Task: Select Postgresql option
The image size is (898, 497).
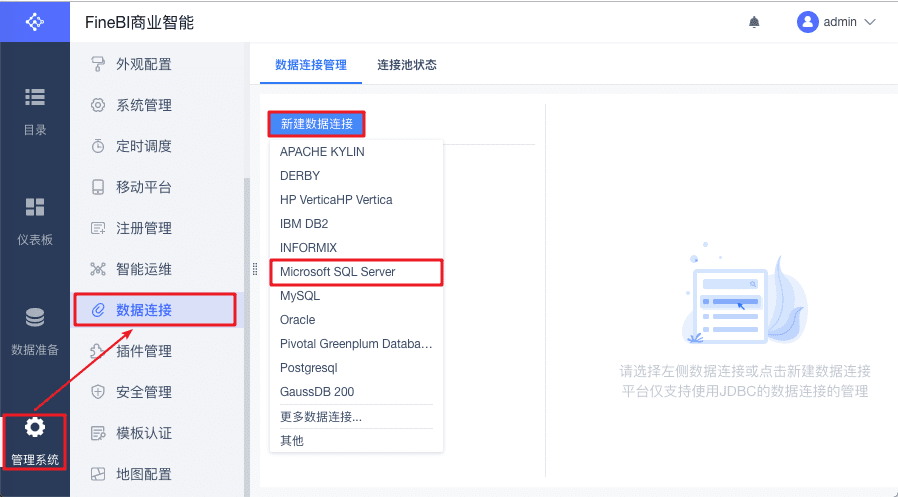Action: (356, 368)
